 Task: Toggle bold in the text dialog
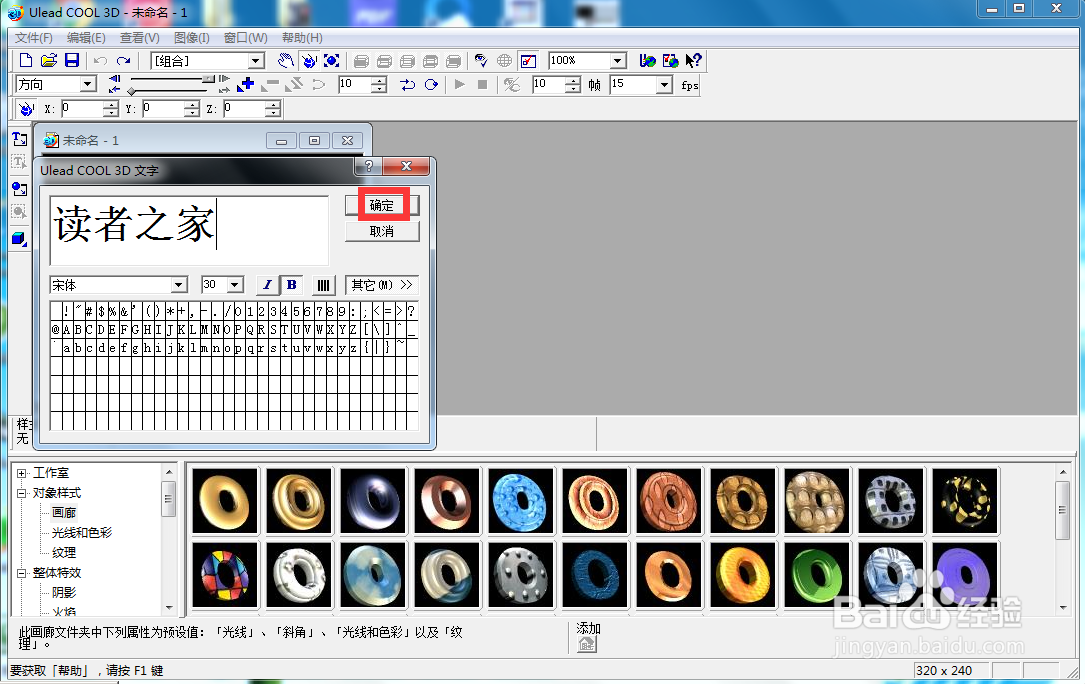click(x=291, y=285)
